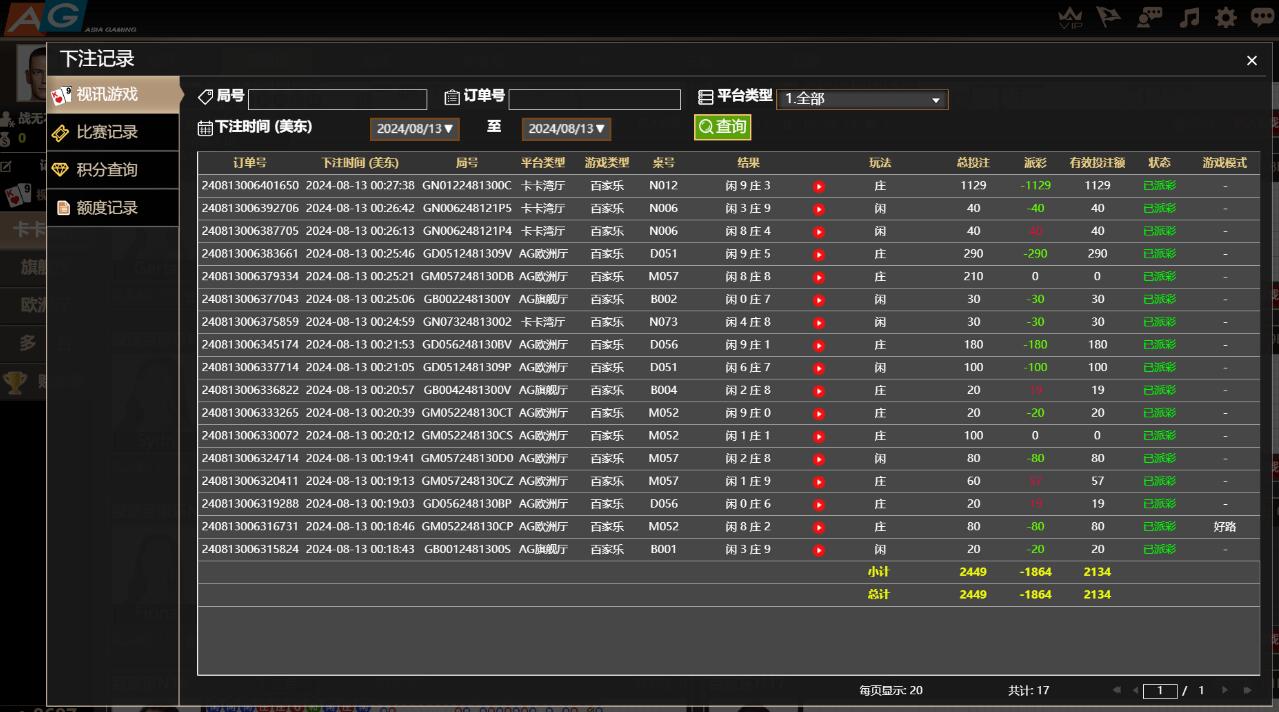Click the VIP crown icon

pos(1071,18)
